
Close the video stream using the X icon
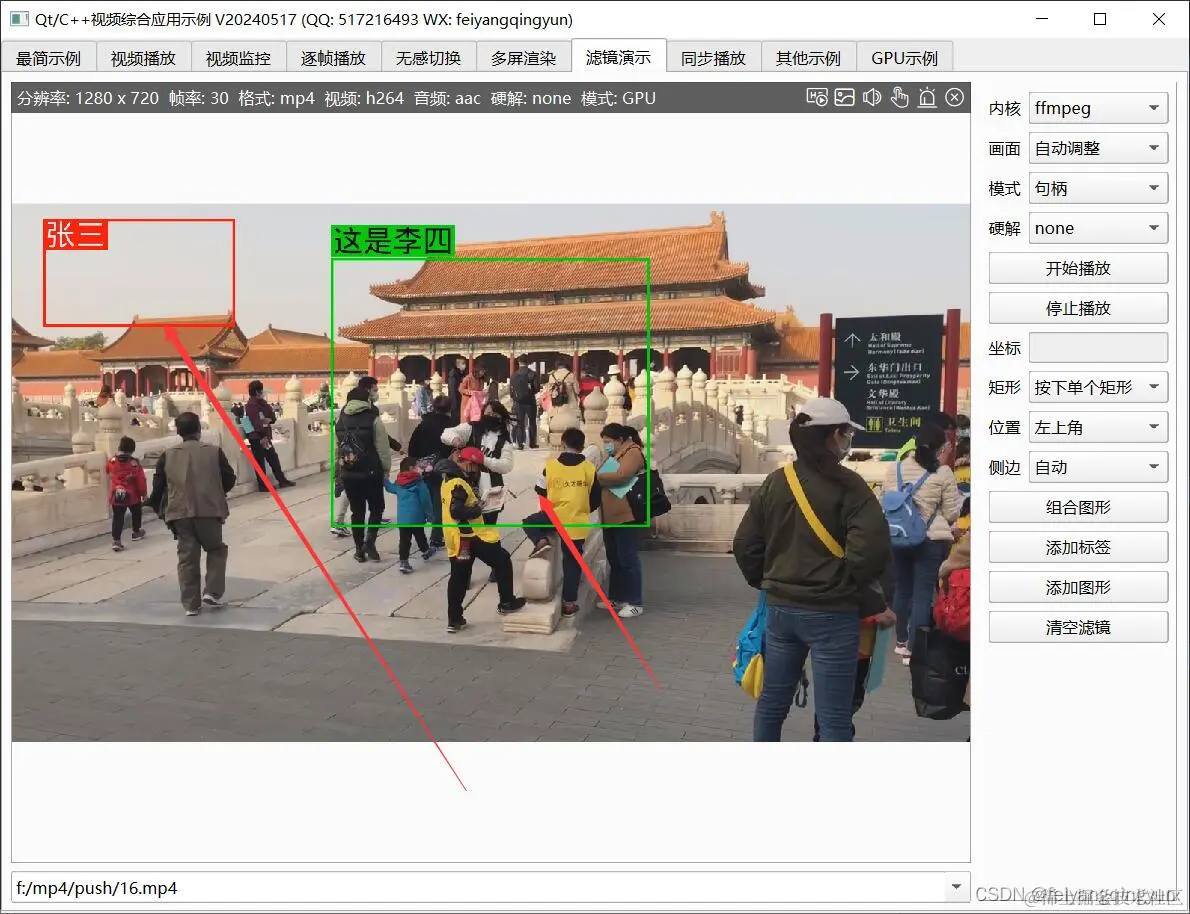click(955, 97)
